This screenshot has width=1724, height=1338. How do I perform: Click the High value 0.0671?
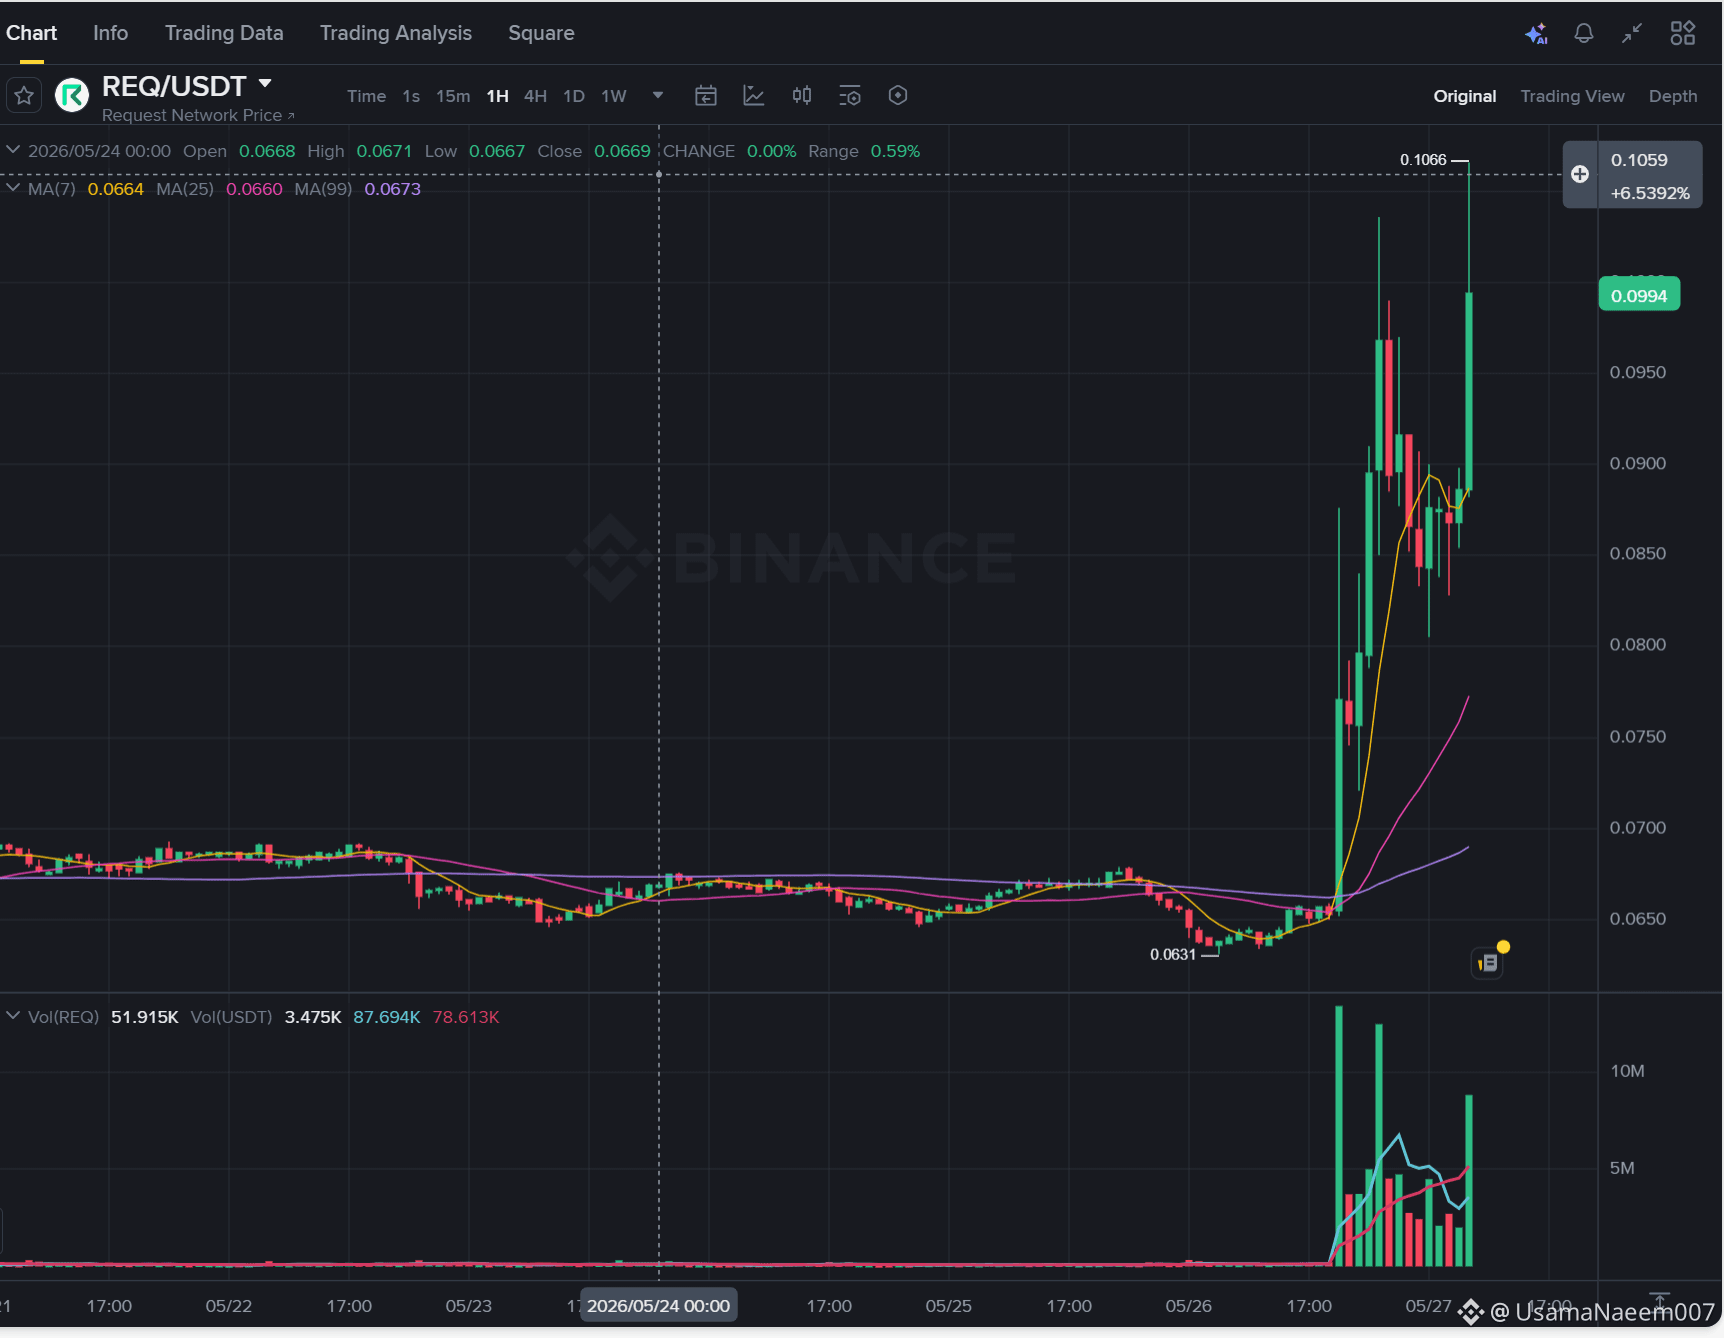point(384,151)
